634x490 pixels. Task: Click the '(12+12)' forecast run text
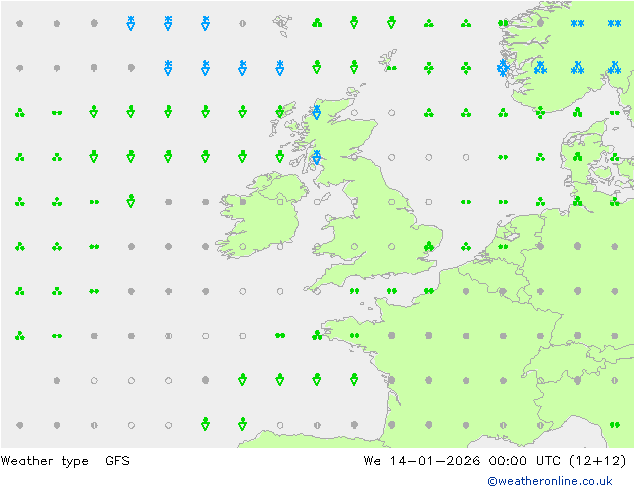(597, 461)
